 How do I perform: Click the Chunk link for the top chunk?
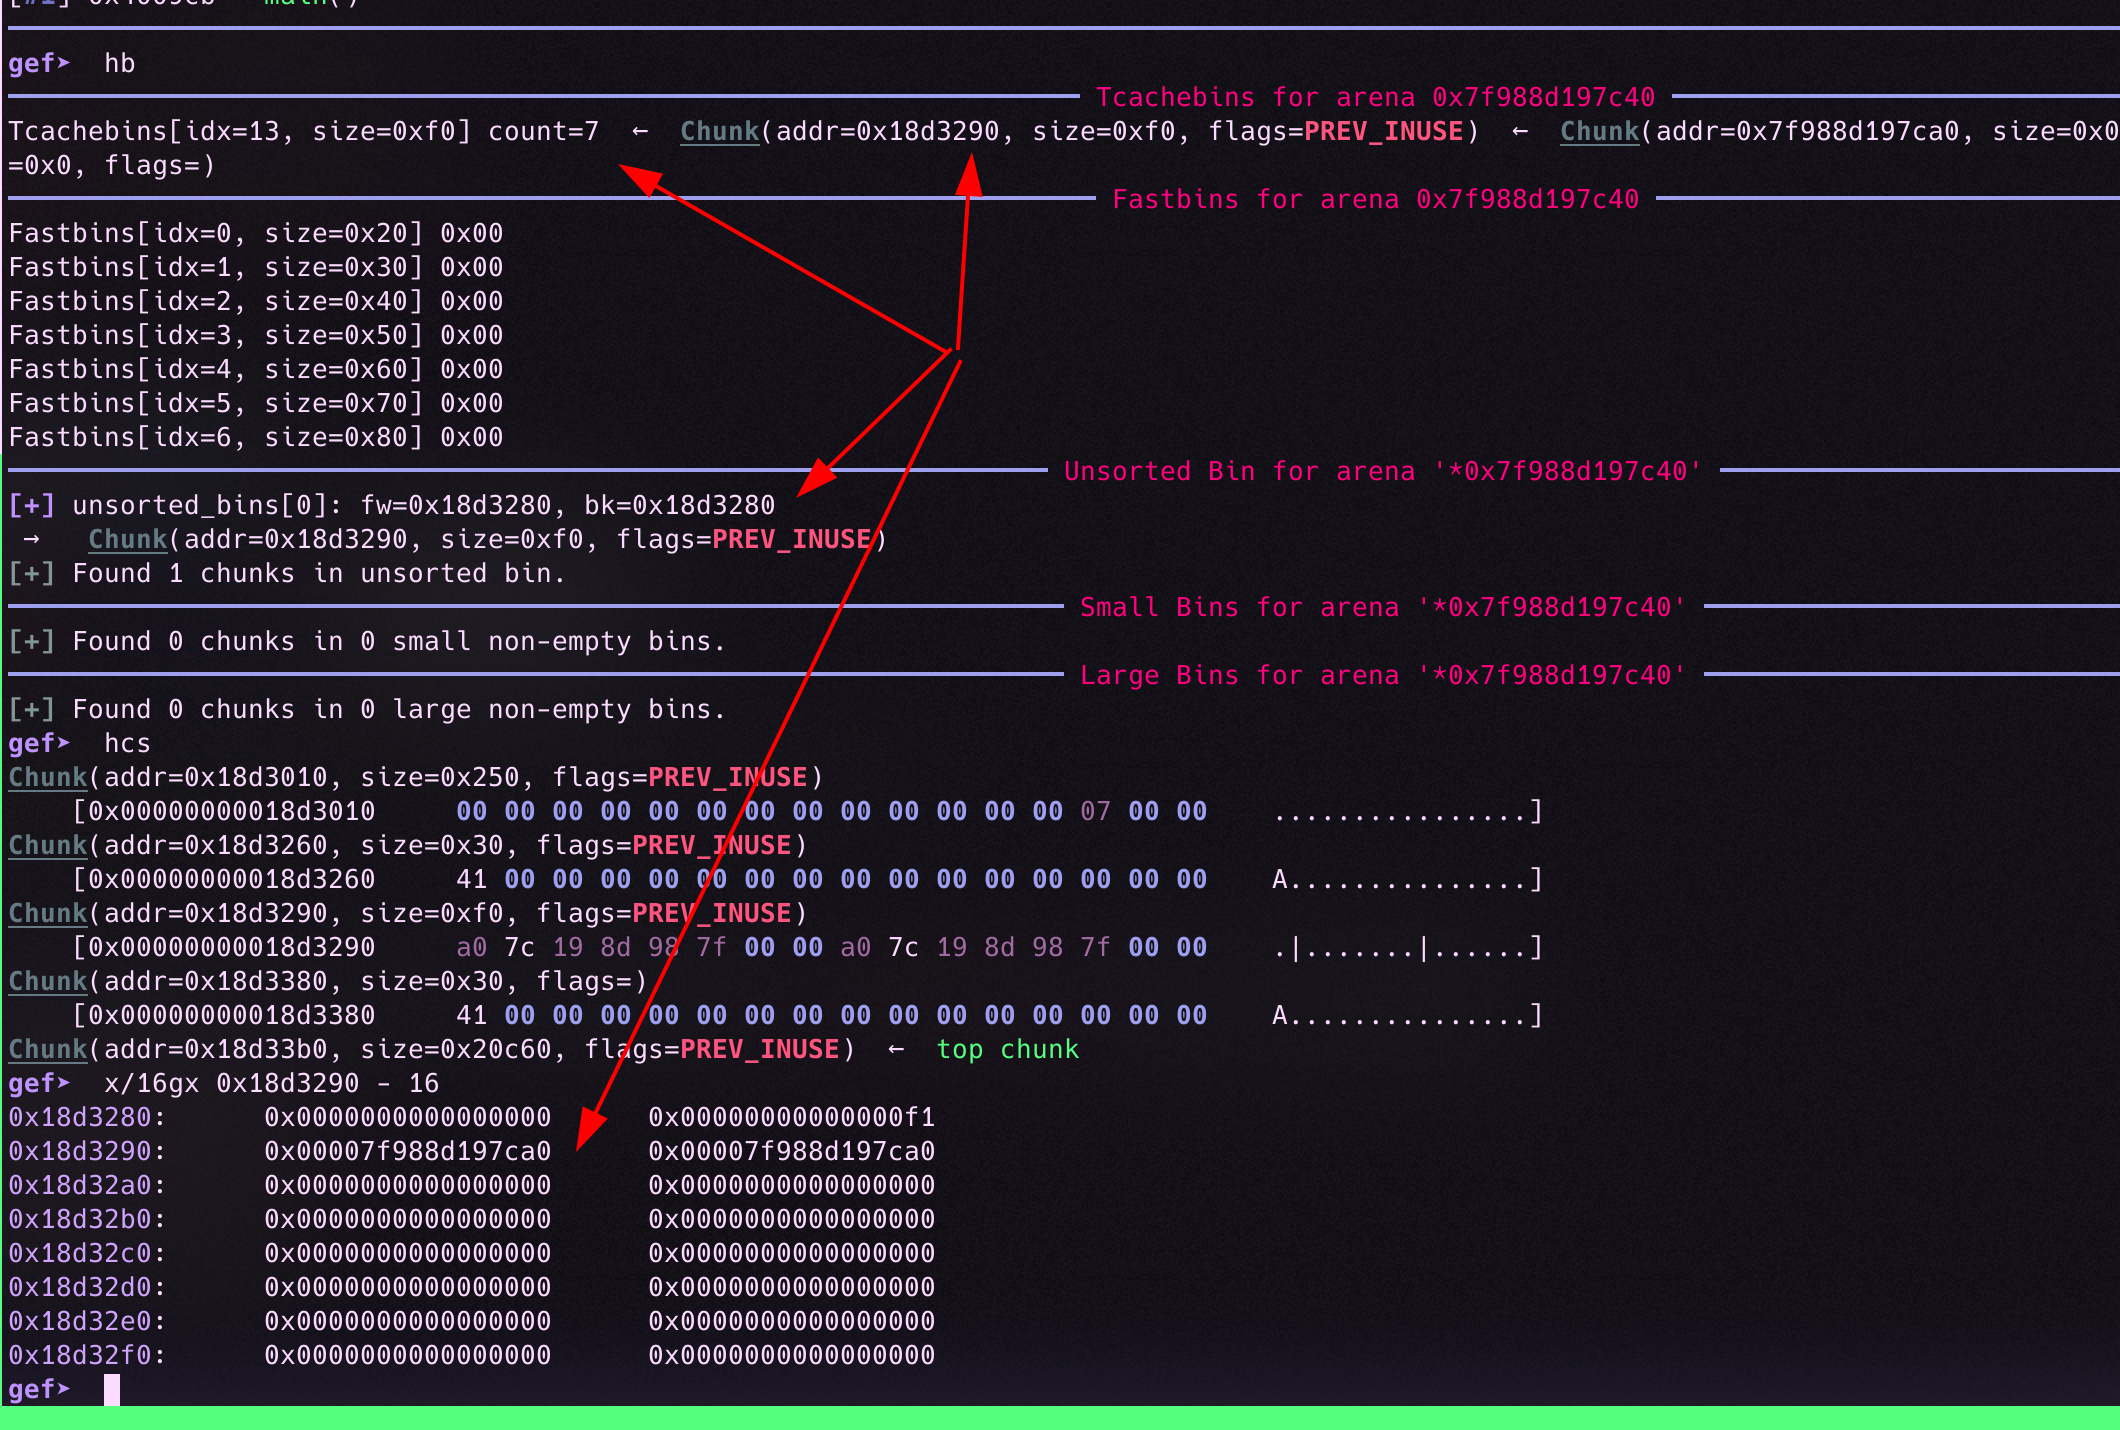click(x=47, y=1049)
